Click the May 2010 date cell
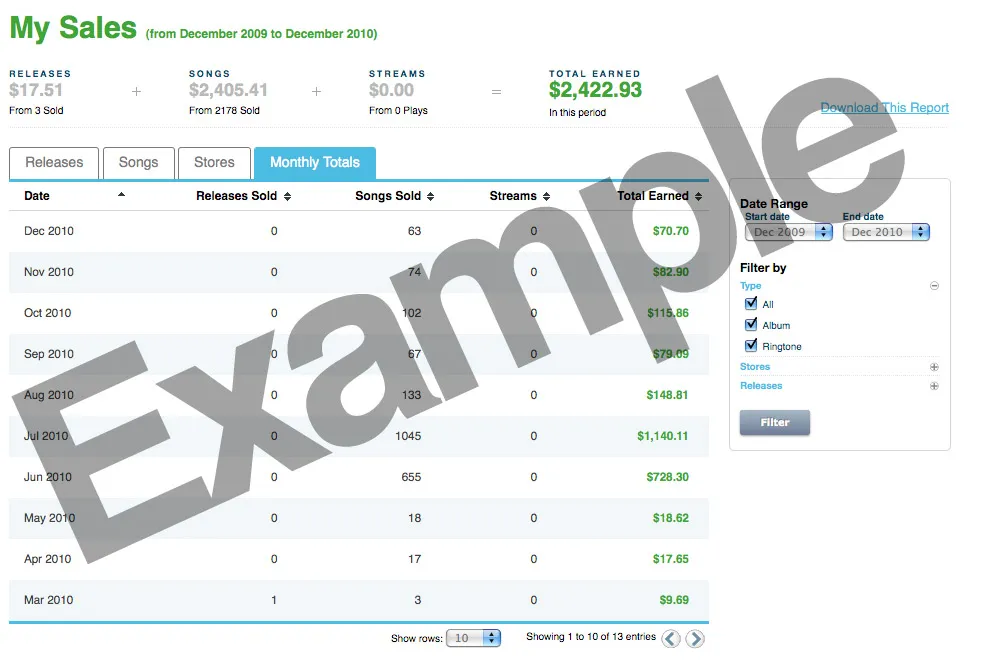This screenshot has width=984, height=664. click(x=50, y=518)
